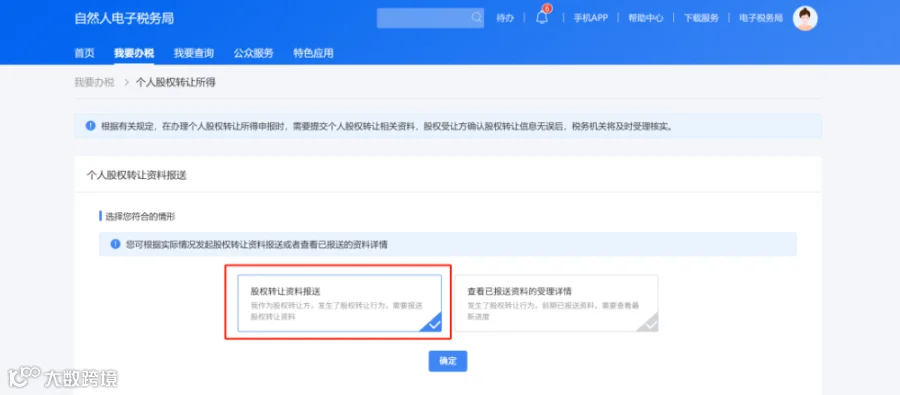
Task: Open the 下载服务 link
Action: (701, 18)
